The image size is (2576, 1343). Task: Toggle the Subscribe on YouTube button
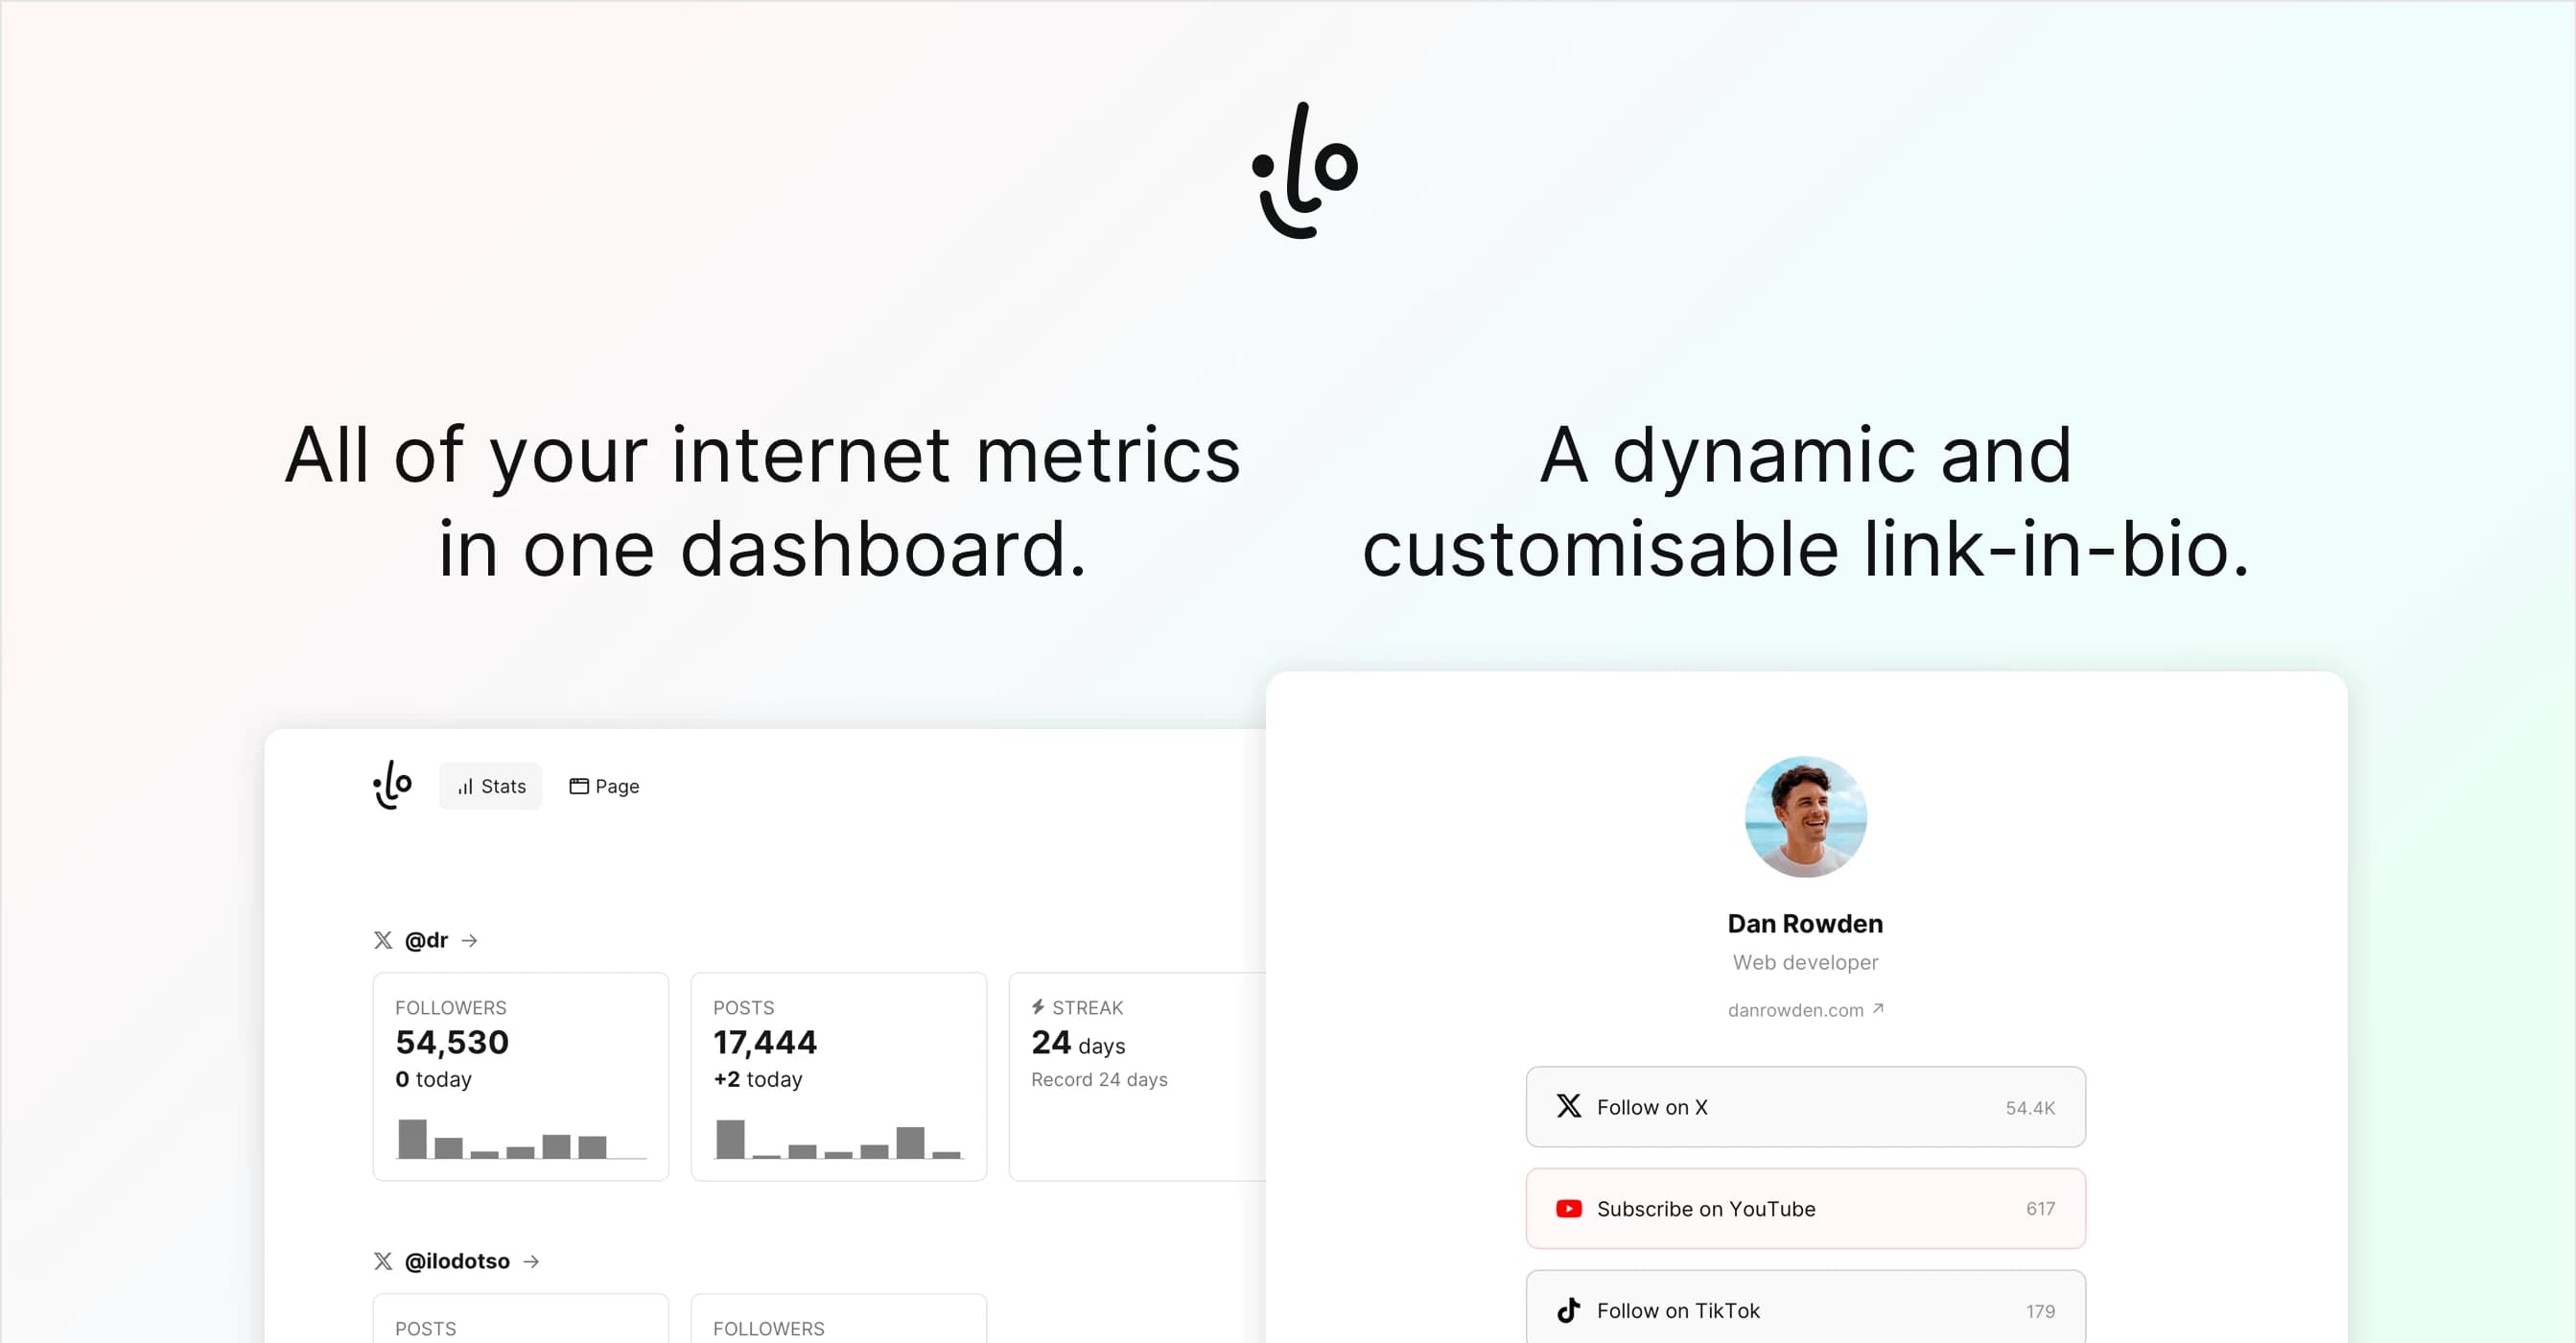(1806, 1207)
